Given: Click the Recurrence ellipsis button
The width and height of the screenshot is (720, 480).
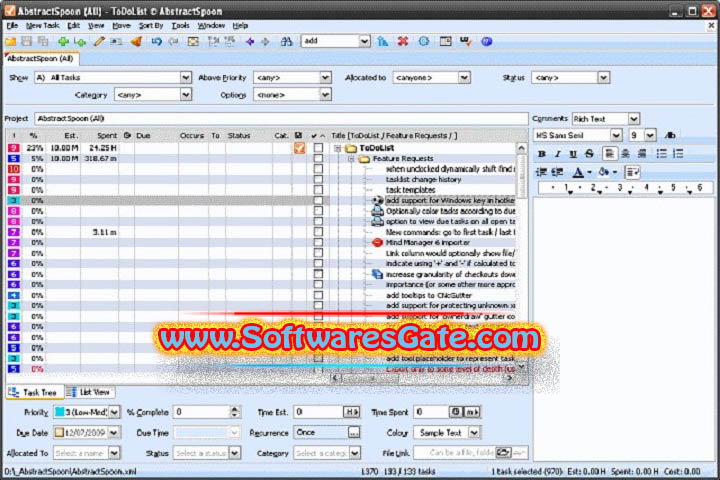Looking at the screenshot, I should [354, 432].
